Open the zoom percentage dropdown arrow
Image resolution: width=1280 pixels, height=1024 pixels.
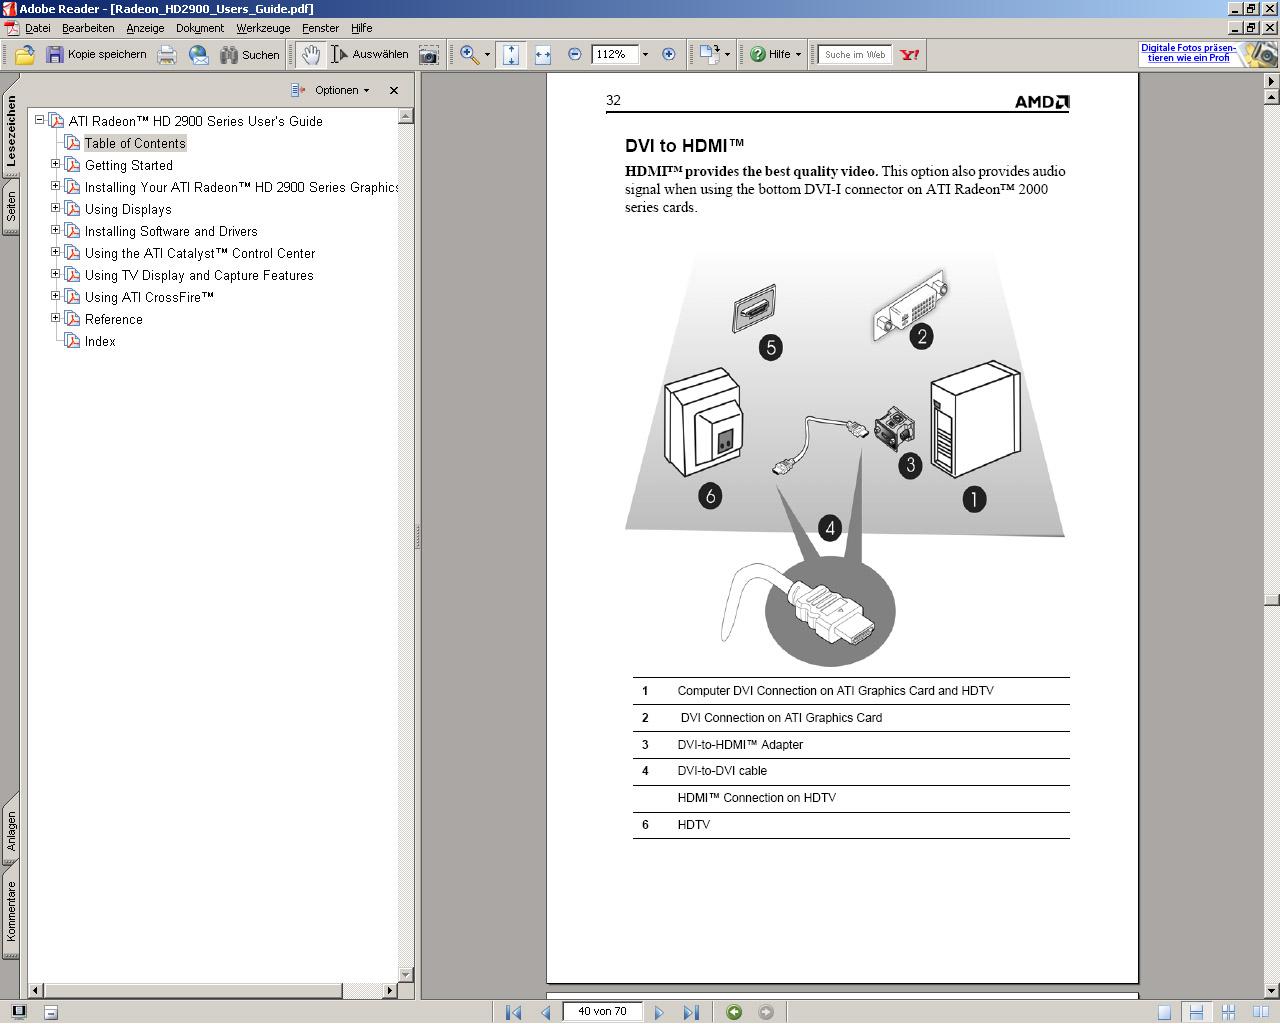point(645,55)
